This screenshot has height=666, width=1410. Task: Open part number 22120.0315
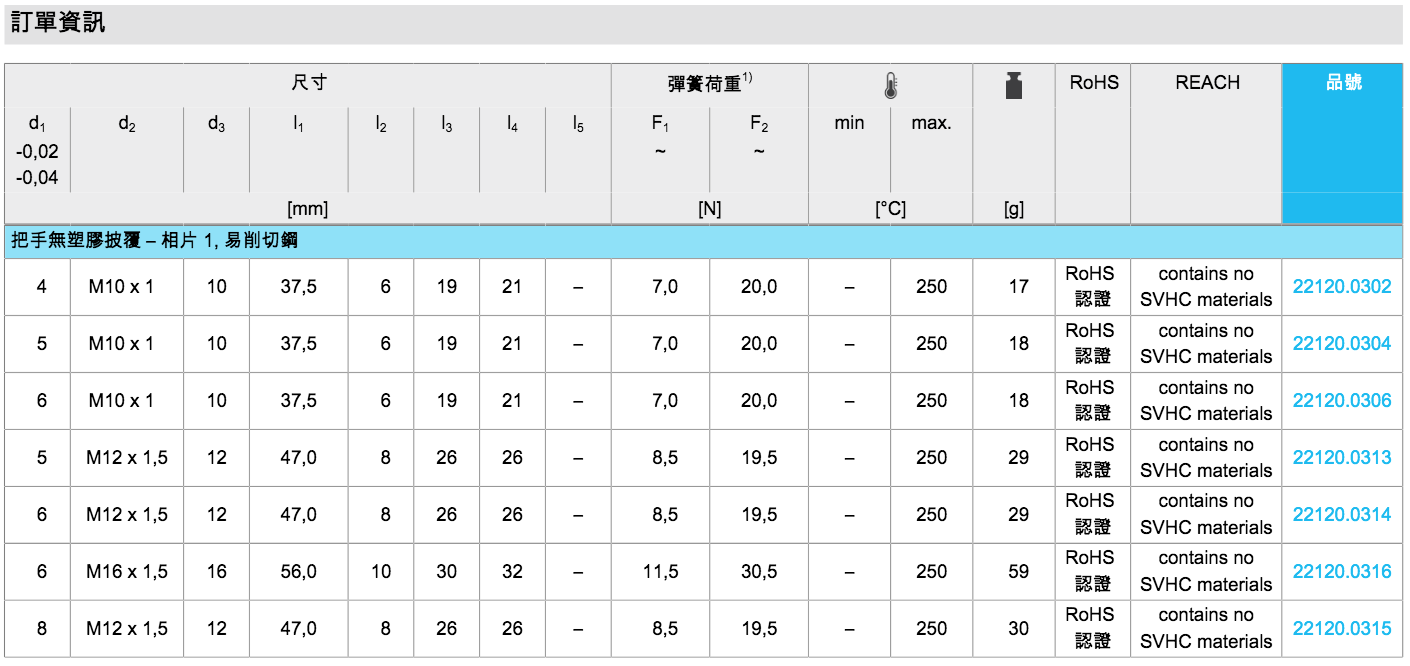(1341, 629)
